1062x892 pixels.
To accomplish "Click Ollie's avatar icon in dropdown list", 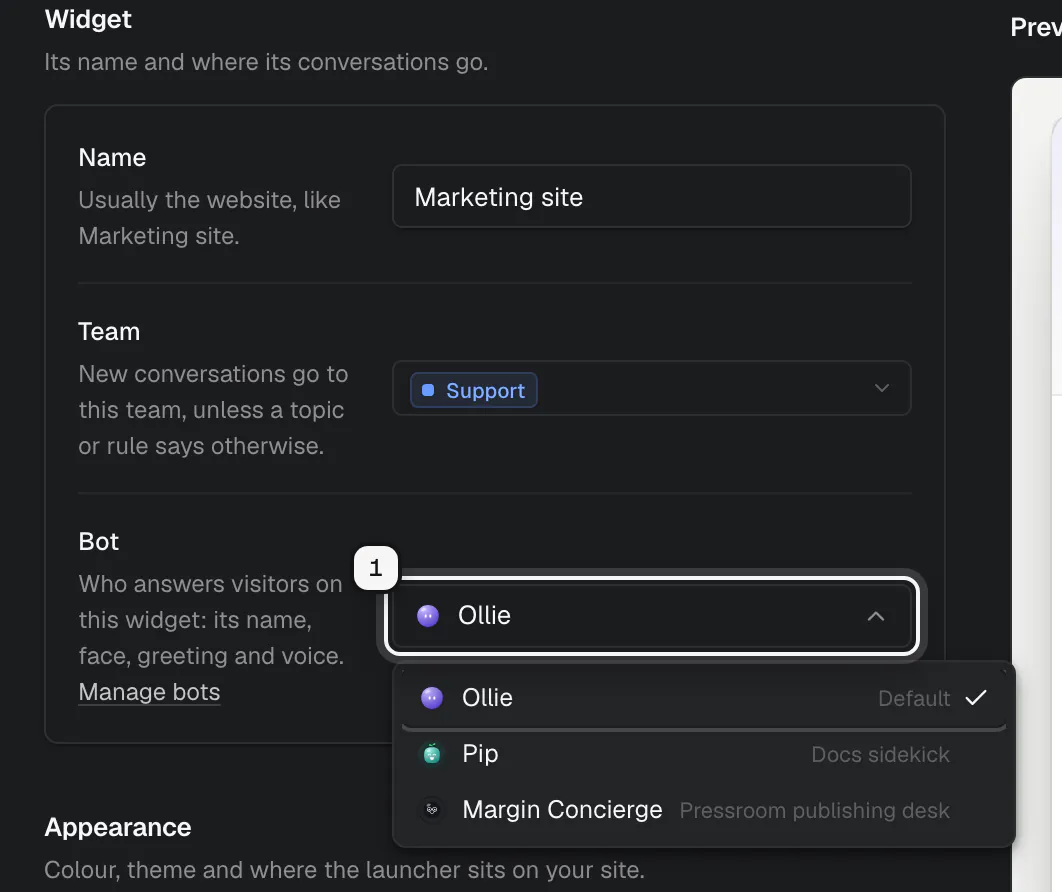I will click(431, 698).
